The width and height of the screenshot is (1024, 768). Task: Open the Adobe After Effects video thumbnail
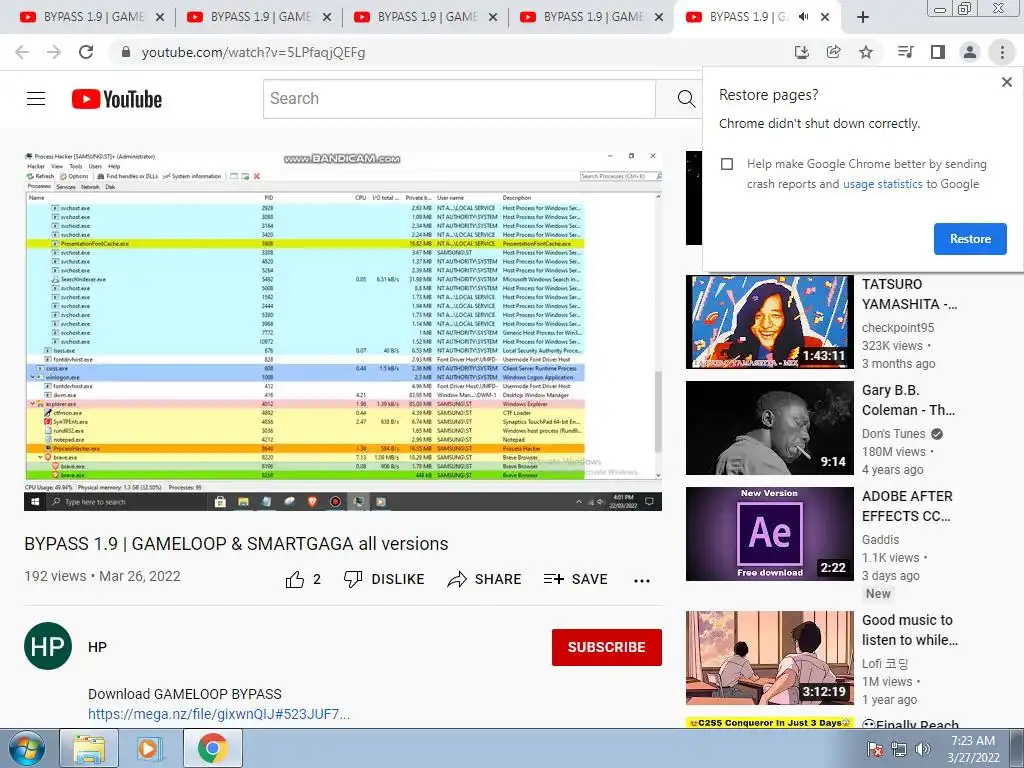click(x=769, y=534)
